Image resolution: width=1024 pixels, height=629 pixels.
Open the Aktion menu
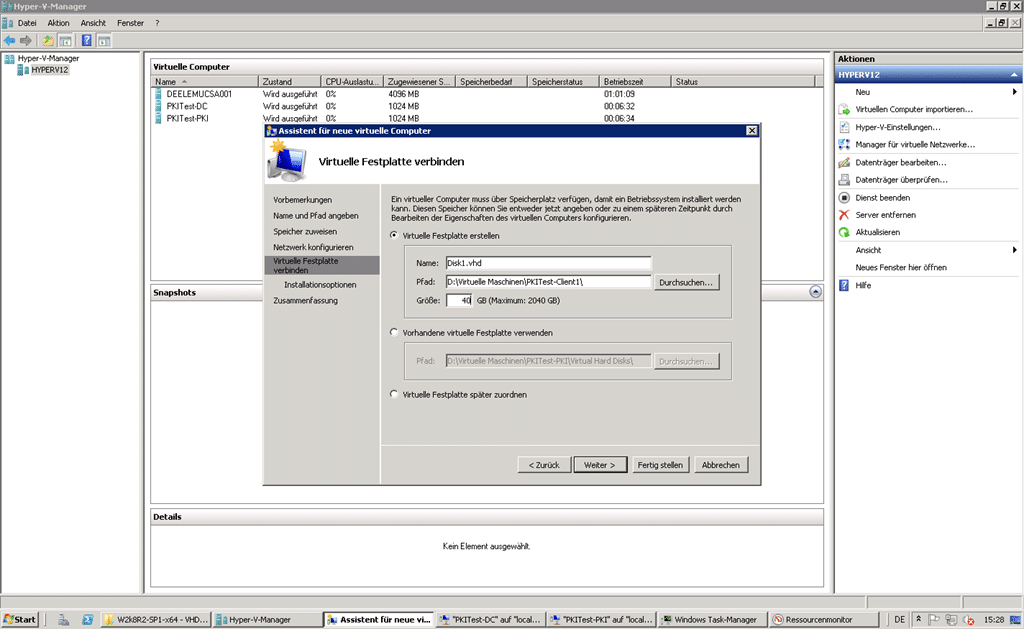58,23
